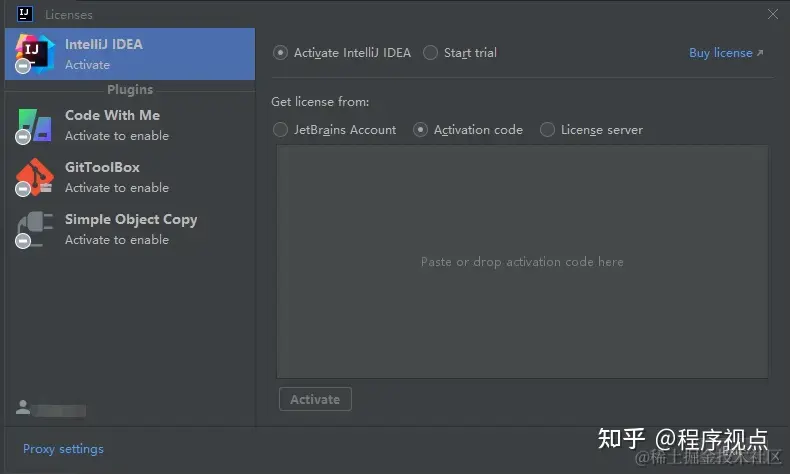Image resolution: width=790 pixels, height=474 pixels.
Task: Click the user account avatar icon
Action: click(23, 407)
